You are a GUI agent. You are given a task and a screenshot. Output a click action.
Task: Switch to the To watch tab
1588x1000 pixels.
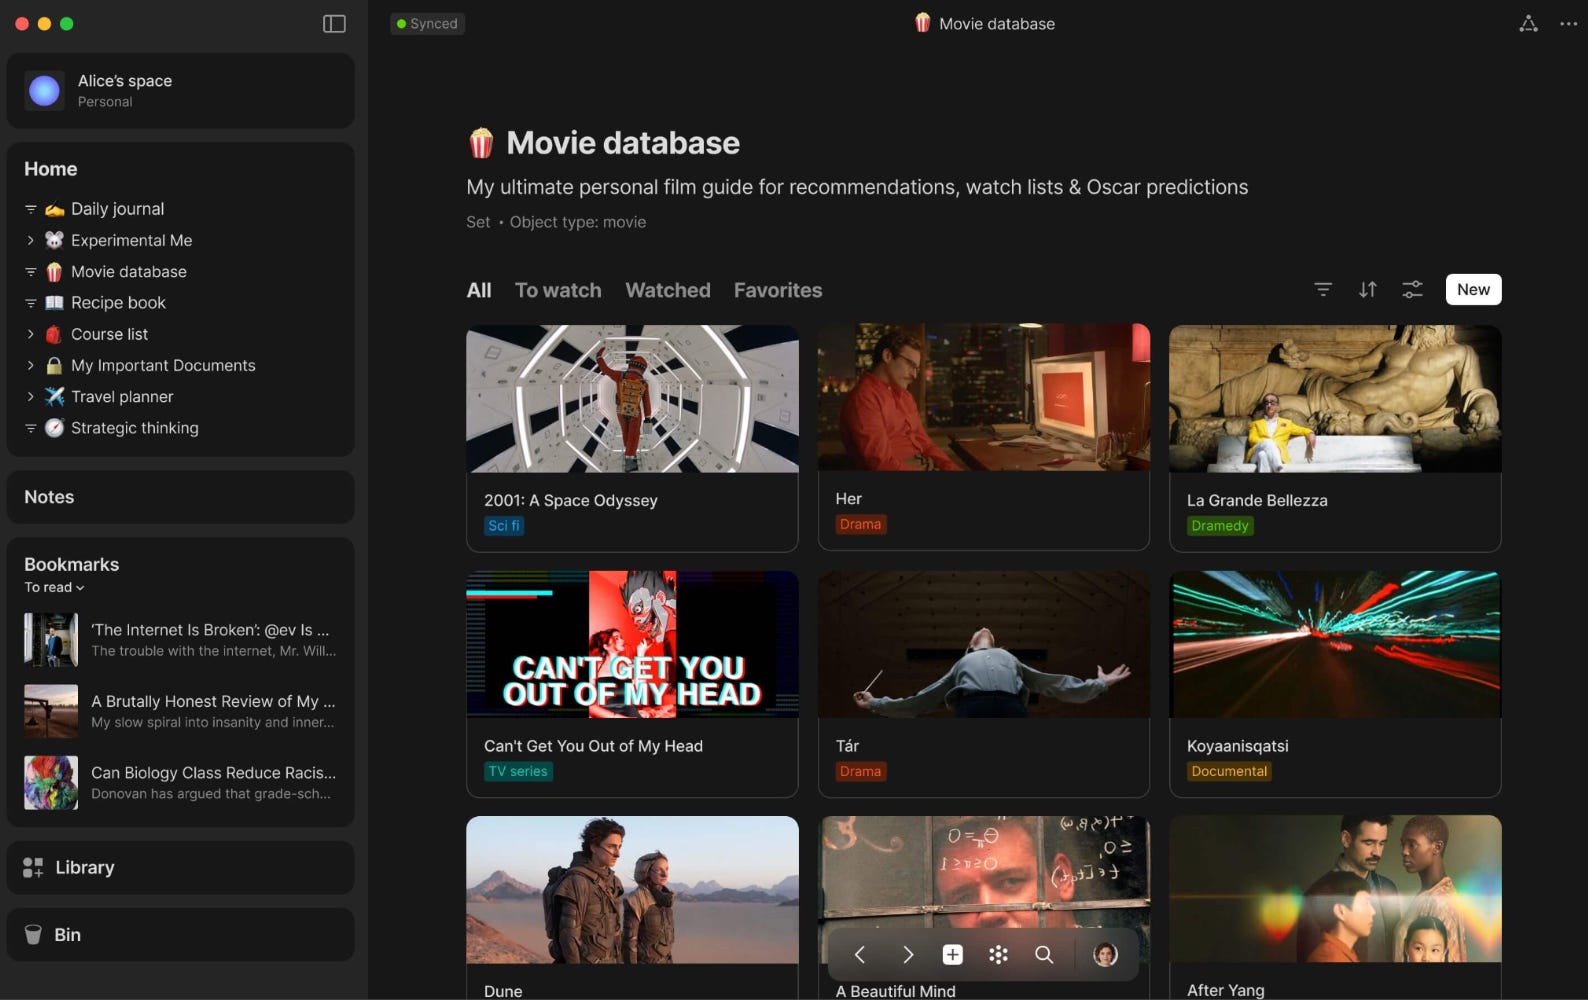[558, 291]
